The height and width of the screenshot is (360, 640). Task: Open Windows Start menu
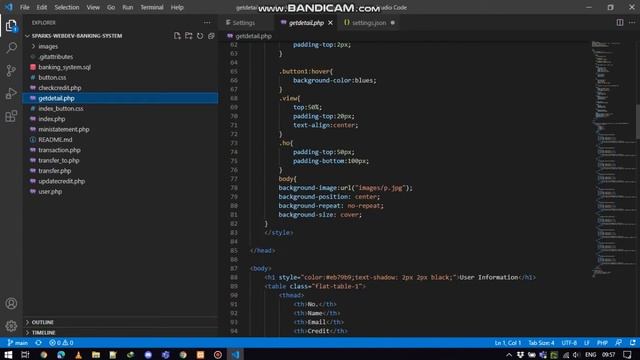coord(8,355)
